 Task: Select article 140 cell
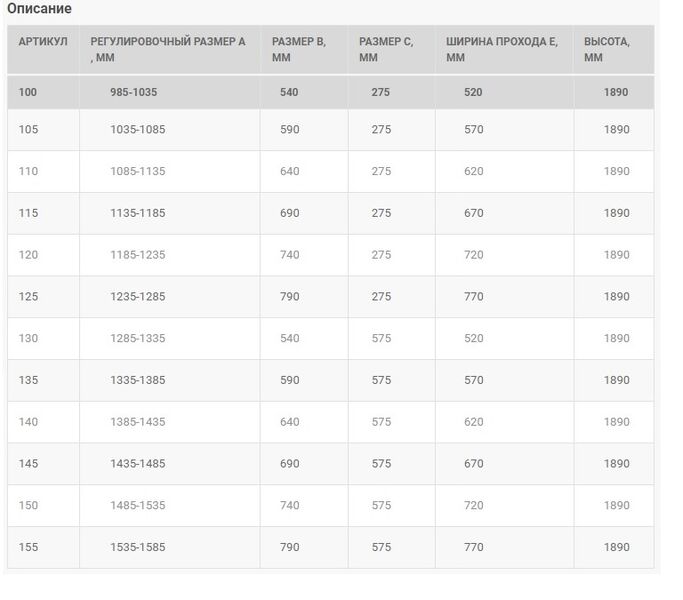(28, 422)
